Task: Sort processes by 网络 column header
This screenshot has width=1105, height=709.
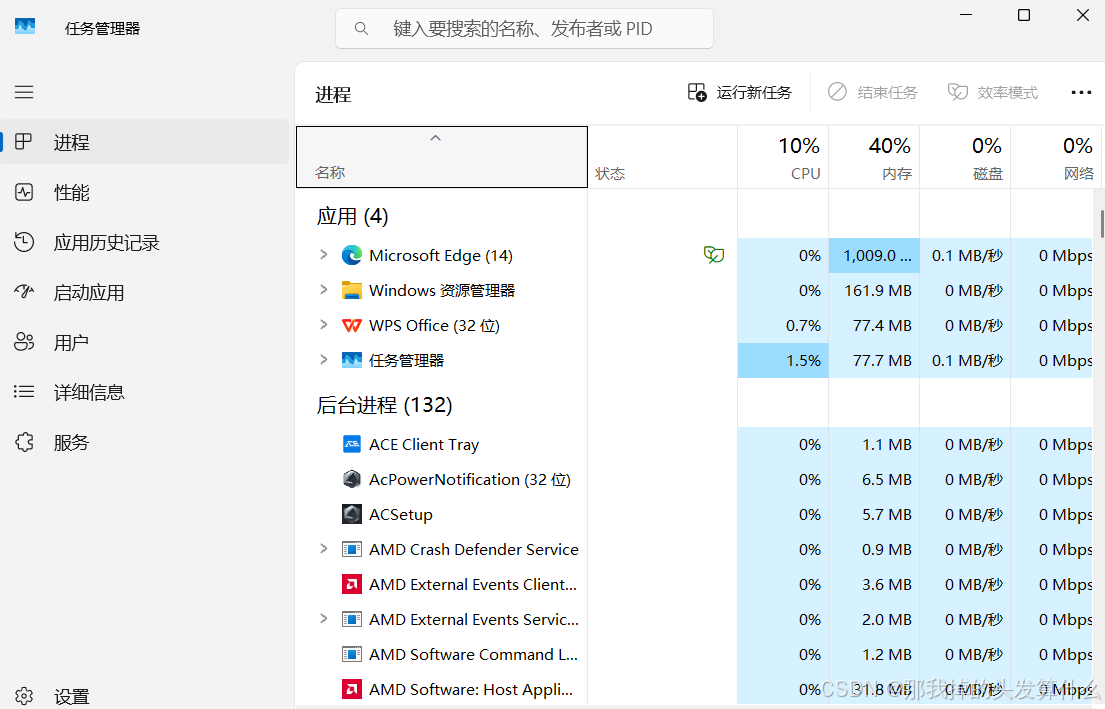Action: (1054, 157)
